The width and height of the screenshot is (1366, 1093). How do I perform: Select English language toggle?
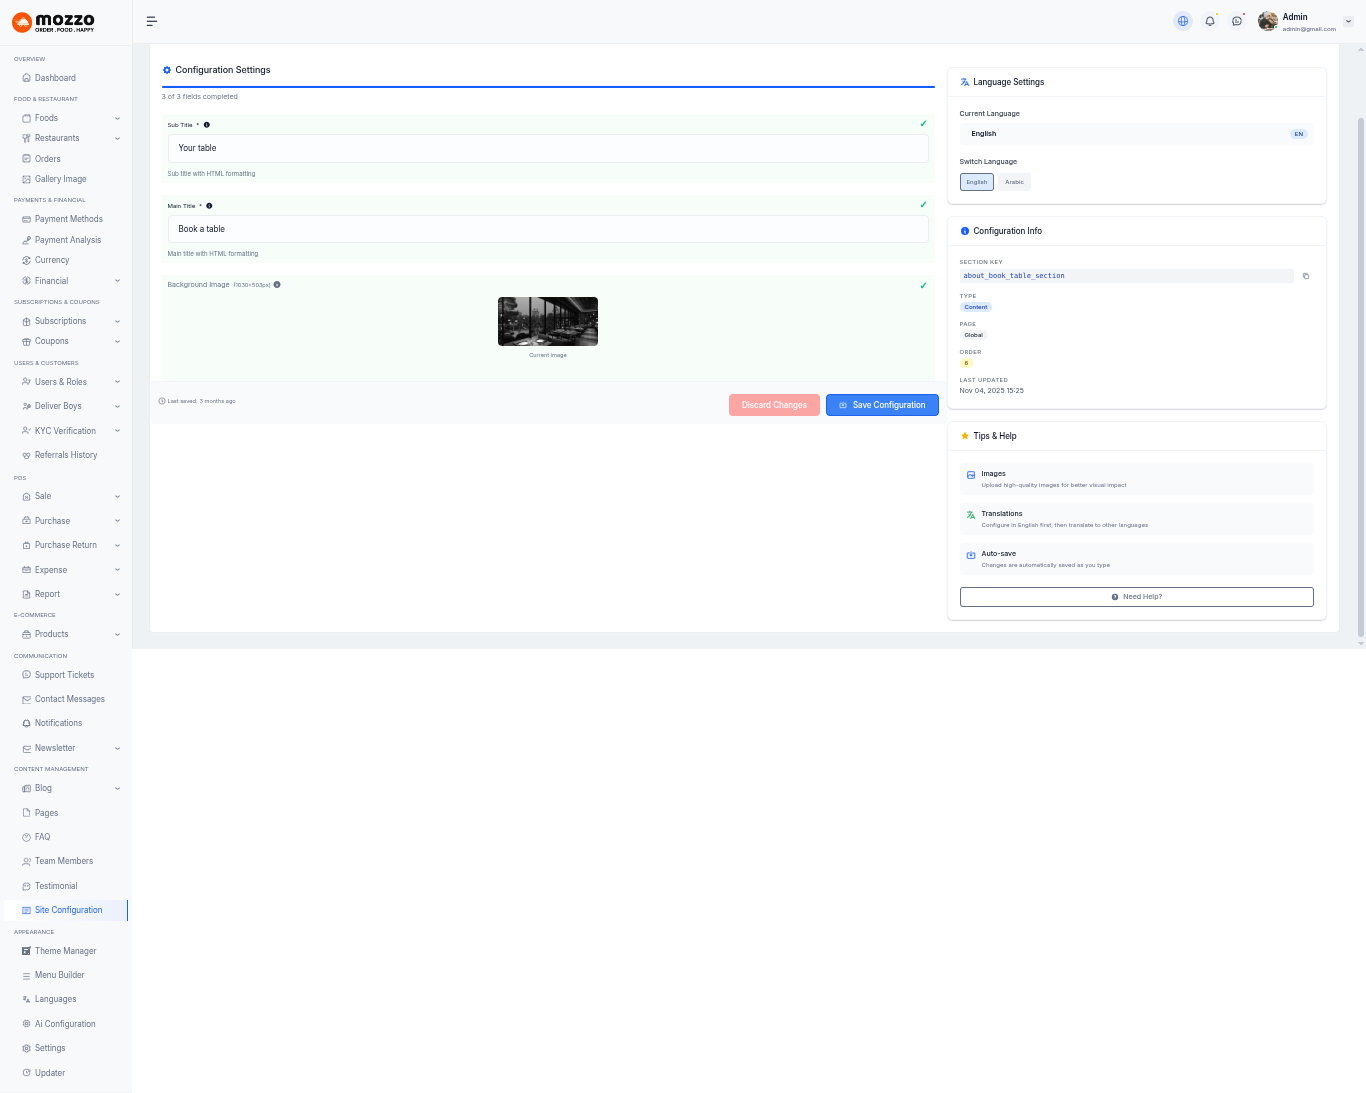point(976,182)
